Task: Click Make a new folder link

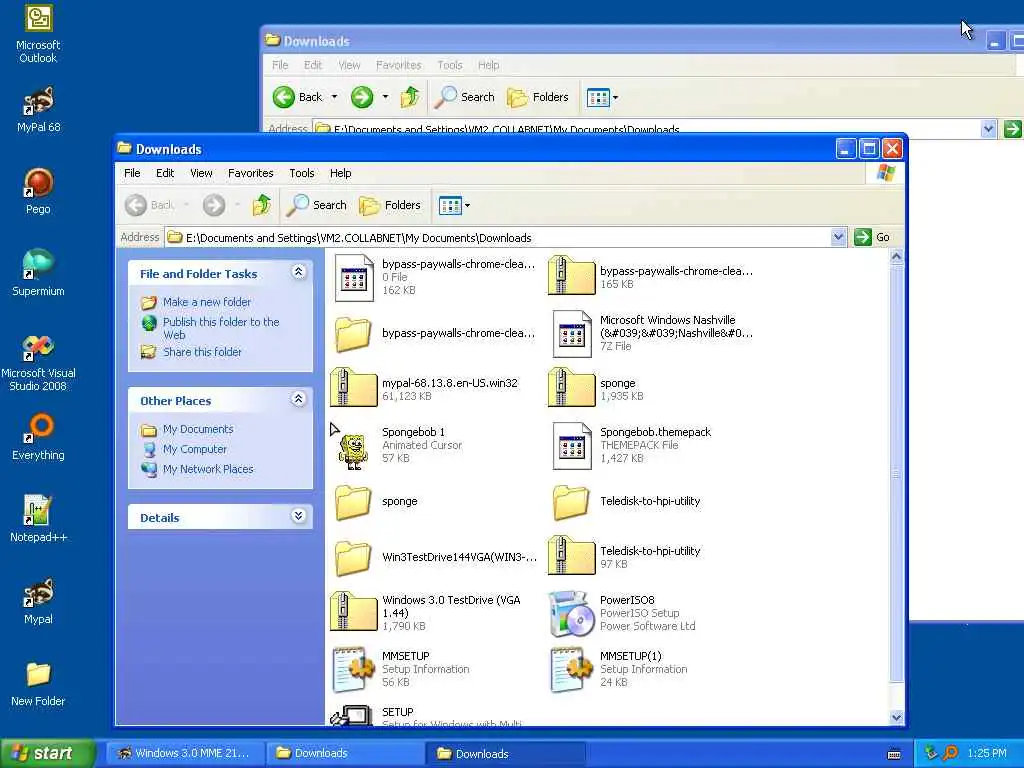Action: point(206,302)
